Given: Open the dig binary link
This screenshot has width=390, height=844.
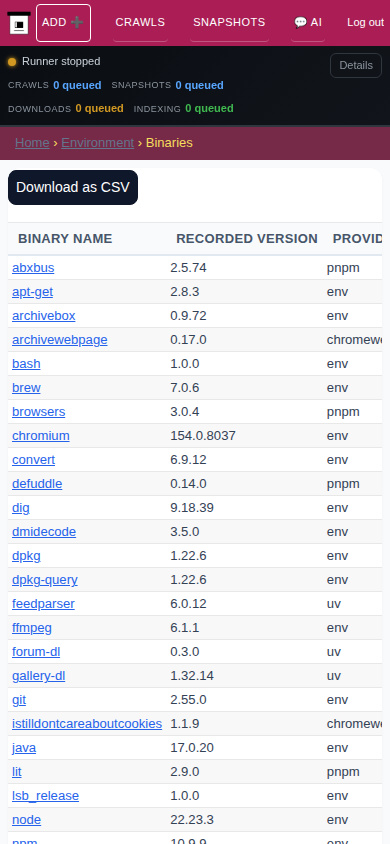Looking at the screenshot, I should click(21, 508).
